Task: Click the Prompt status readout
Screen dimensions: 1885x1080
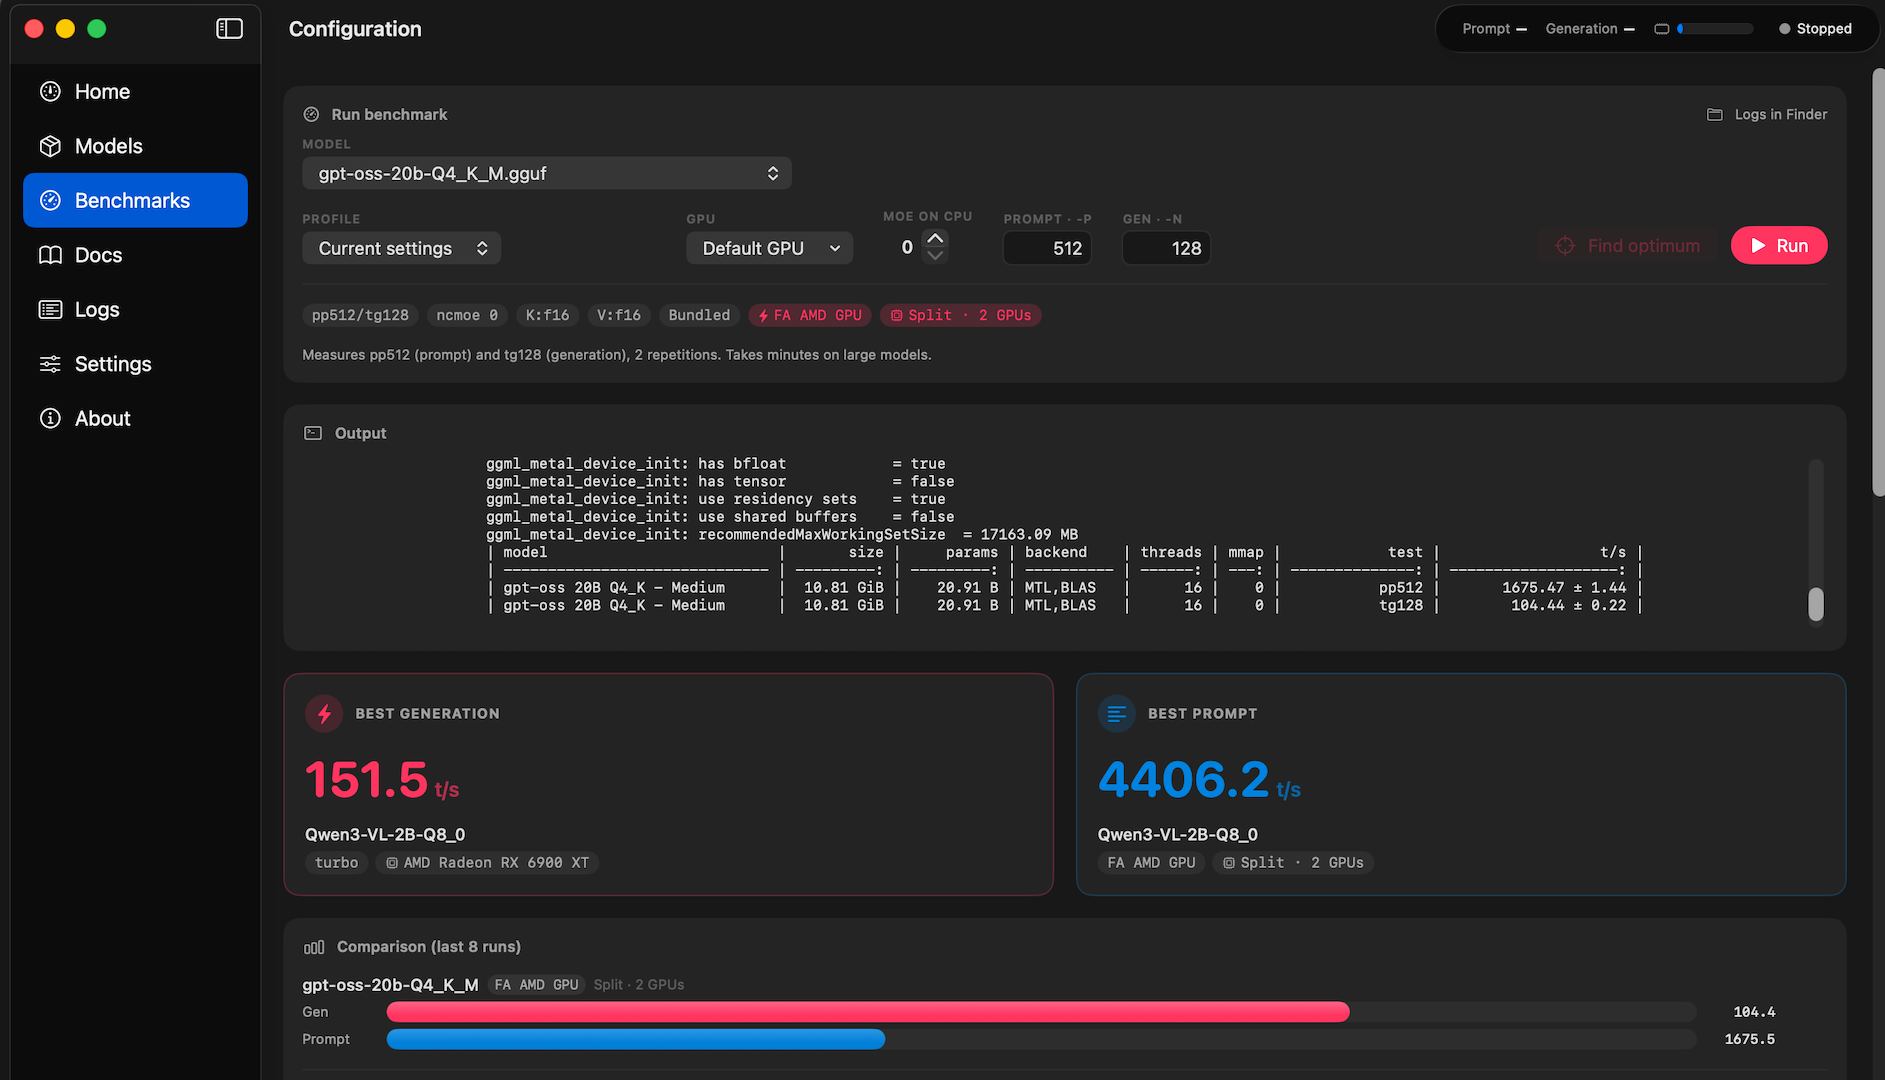Action: [1494, 29]
